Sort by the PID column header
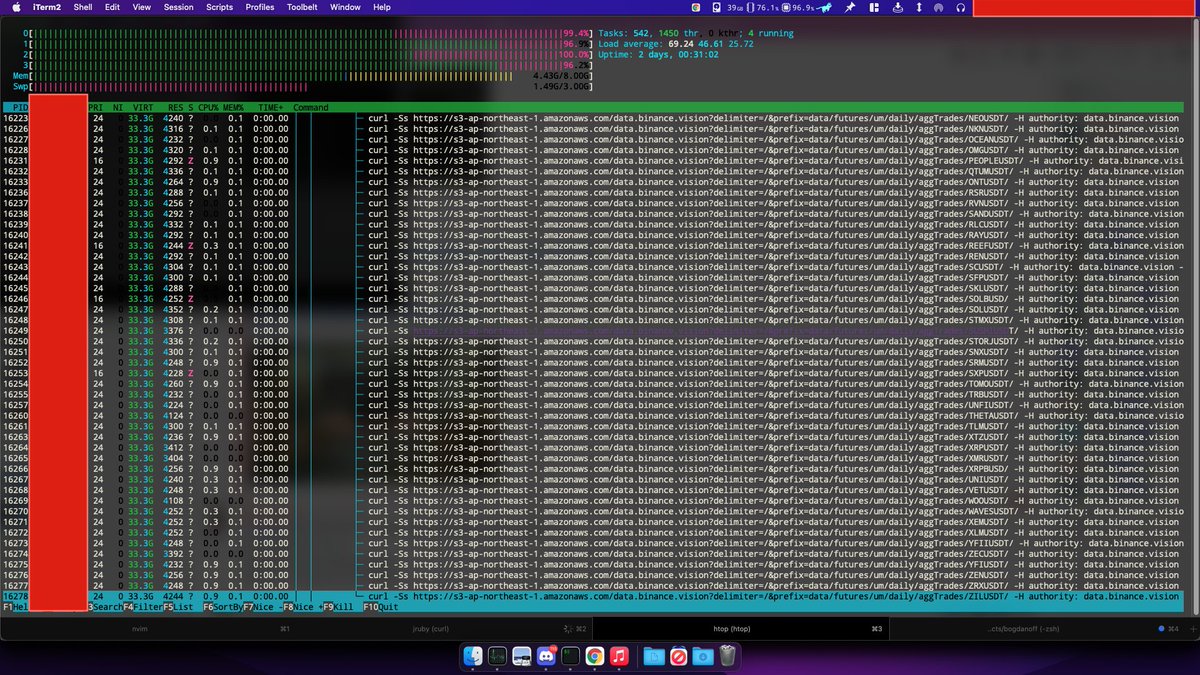This screenshot has height=675, width=1200. tap(18, 108)
